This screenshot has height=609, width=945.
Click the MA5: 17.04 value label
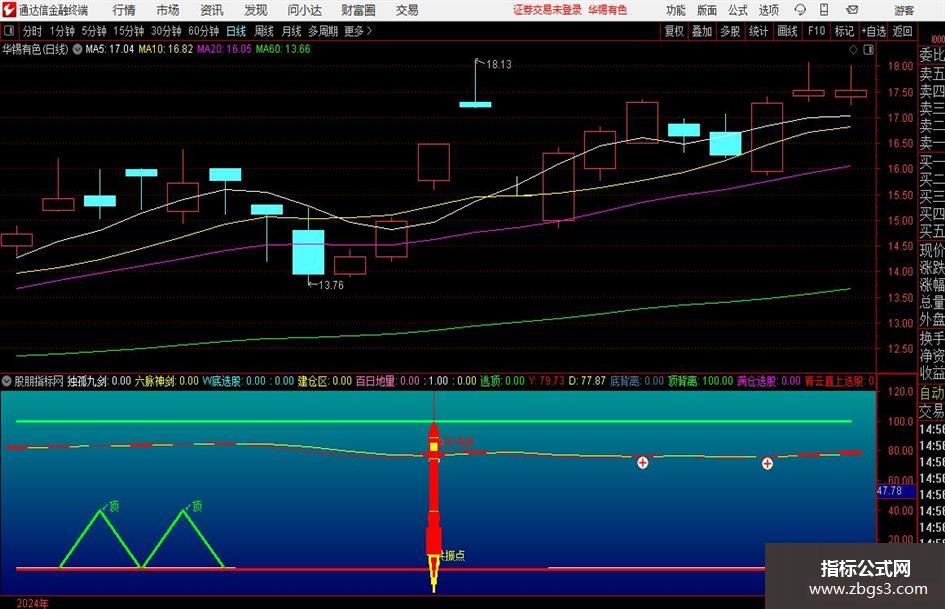tap(110, 49)
